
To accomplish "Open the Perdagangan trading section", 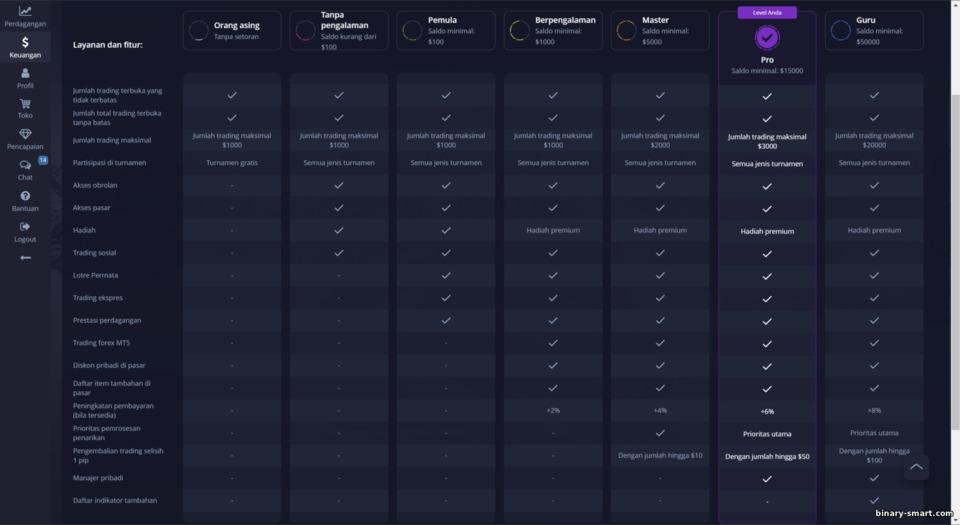I will 25,17.
